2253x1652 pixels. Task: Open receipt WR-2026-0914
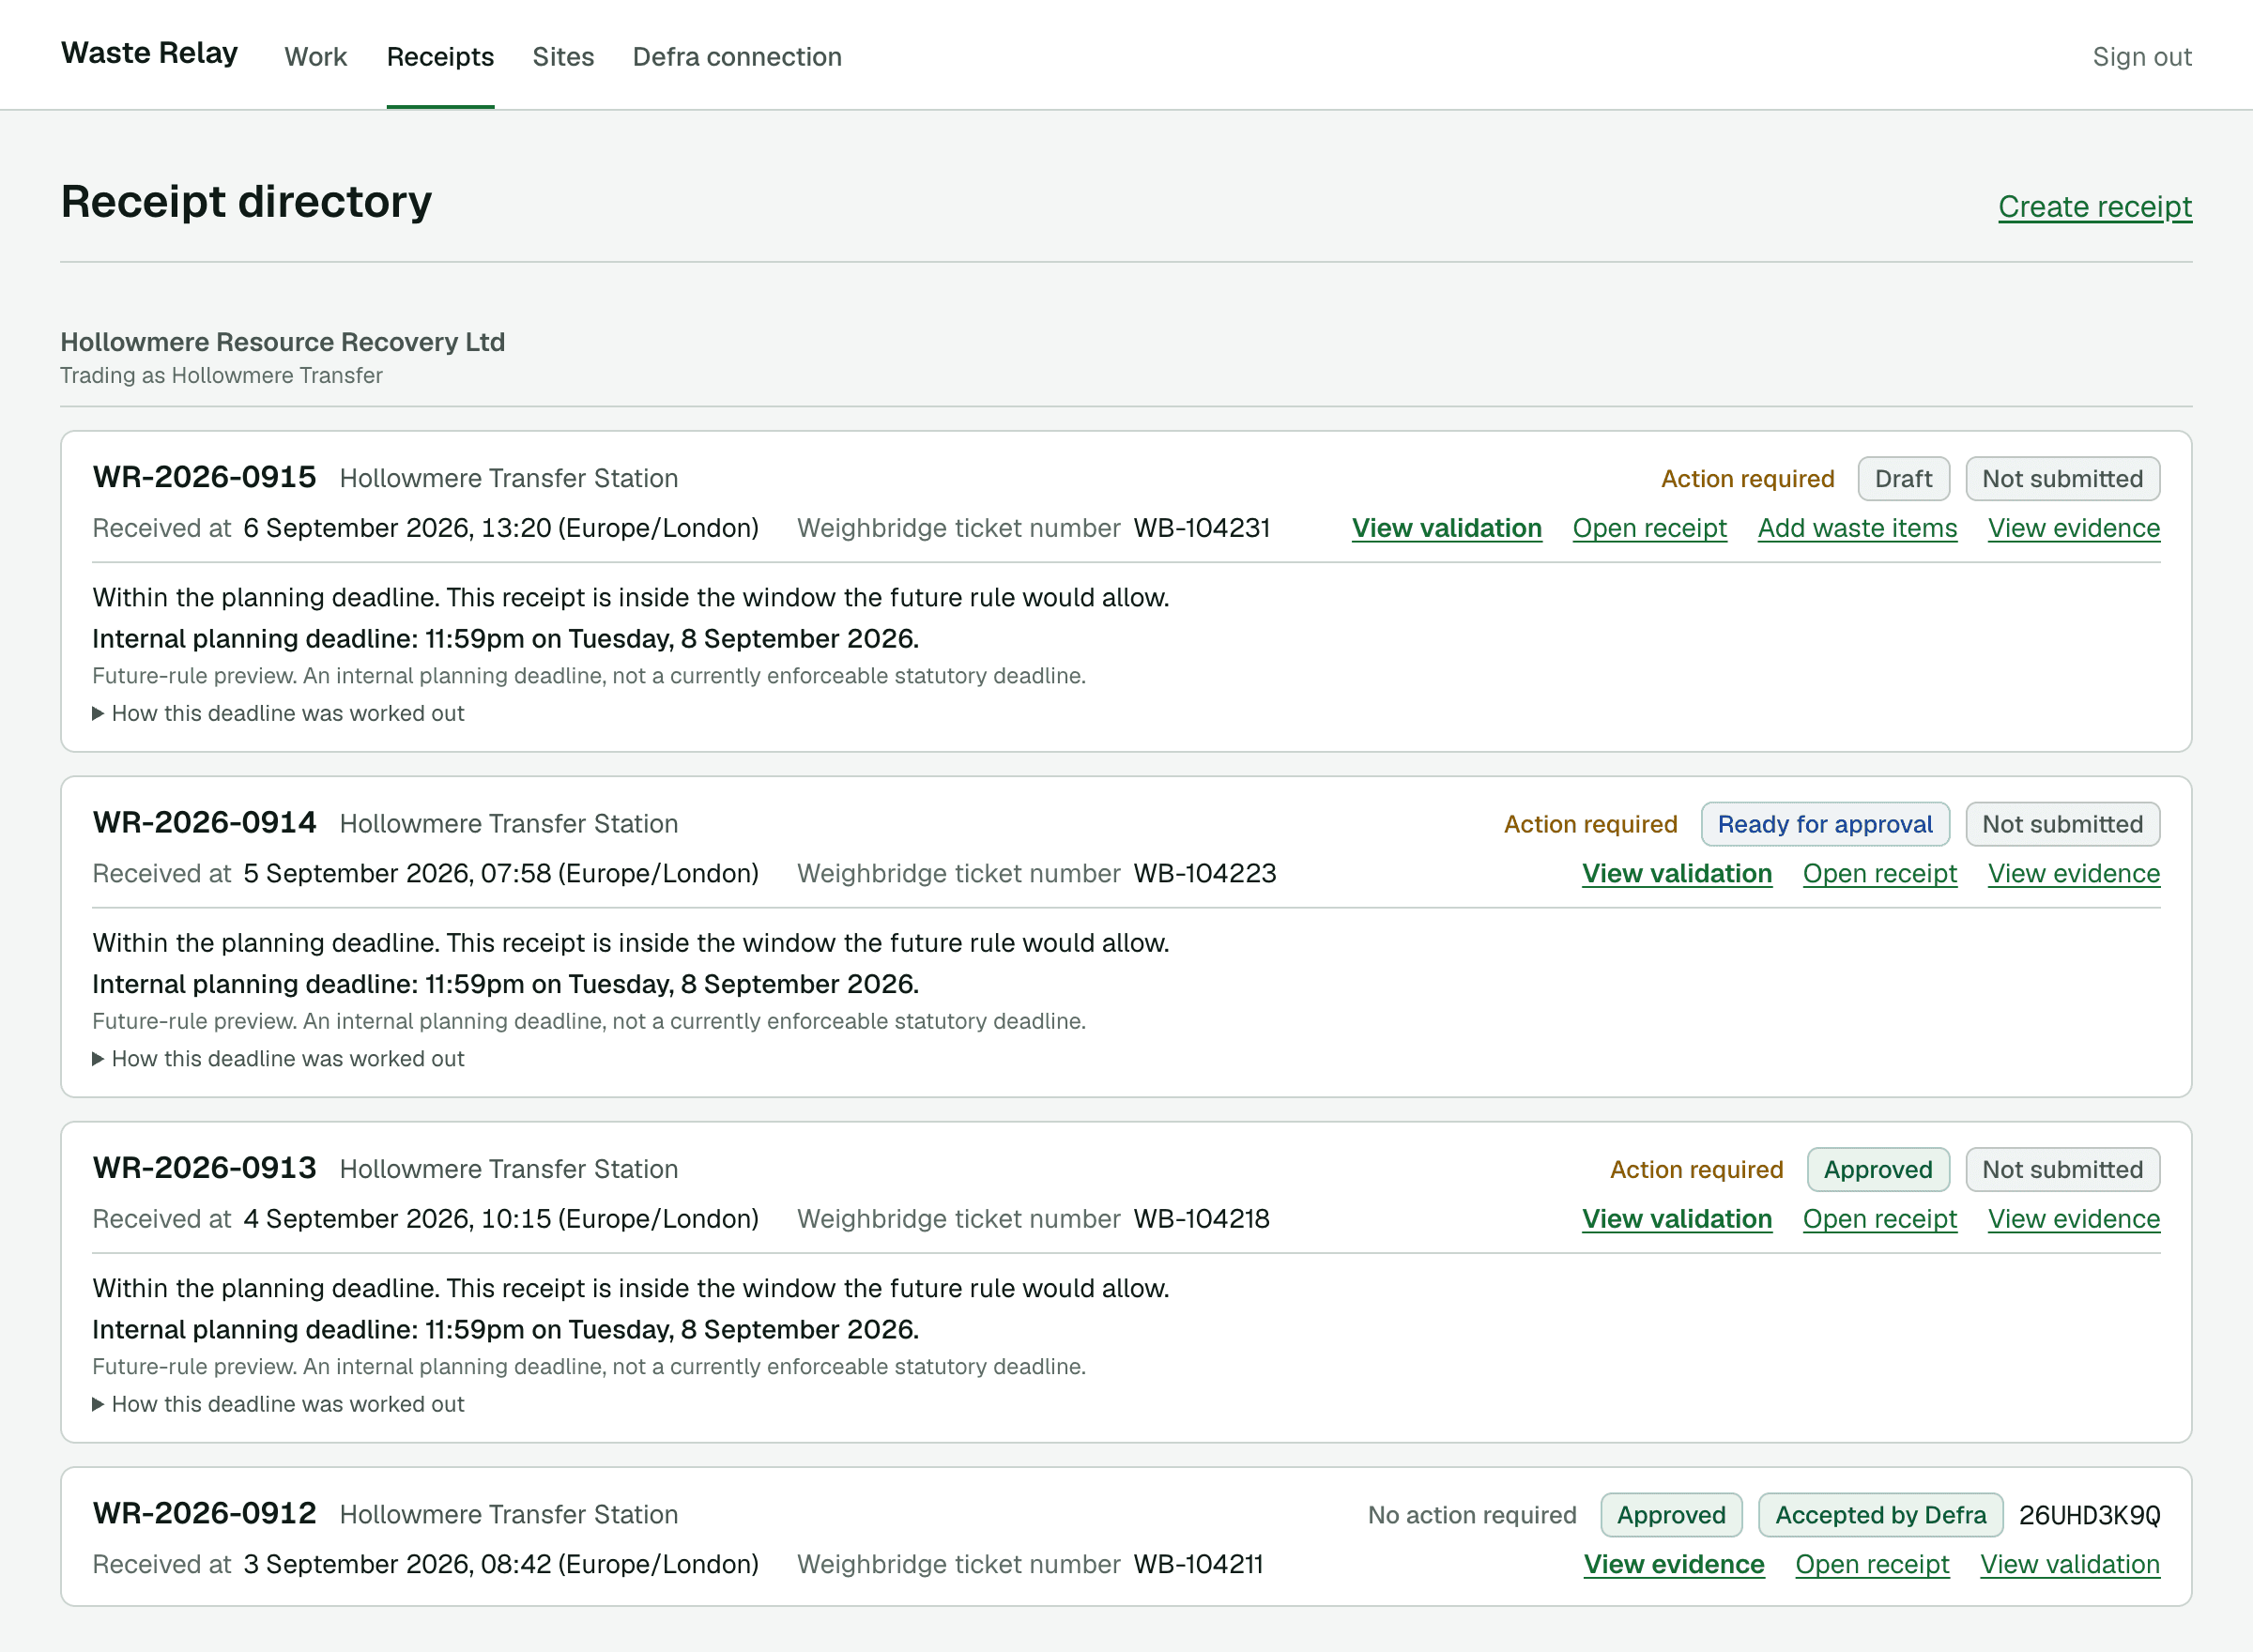(x=1880, y=873)
